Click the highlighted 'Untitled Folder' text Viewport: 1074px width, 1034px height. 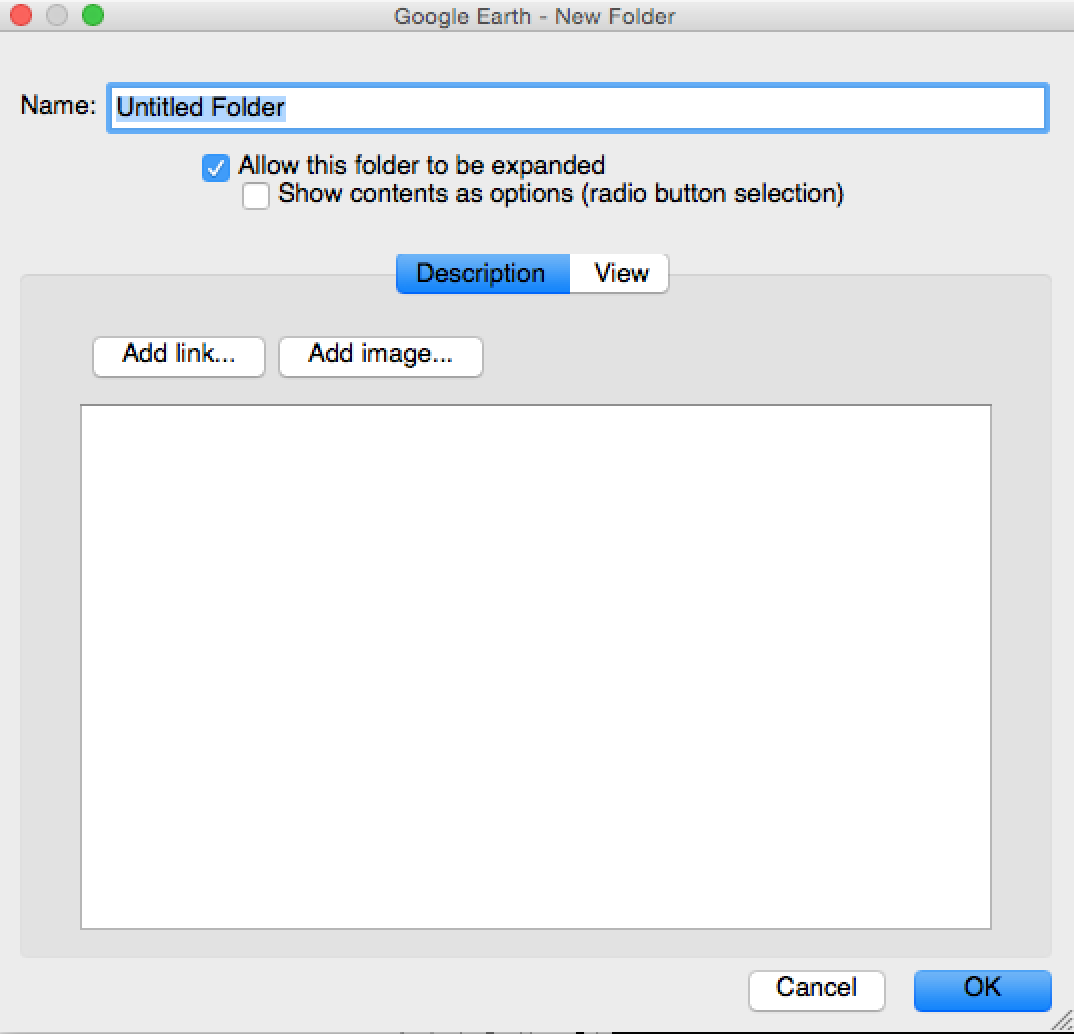[201, 108]
